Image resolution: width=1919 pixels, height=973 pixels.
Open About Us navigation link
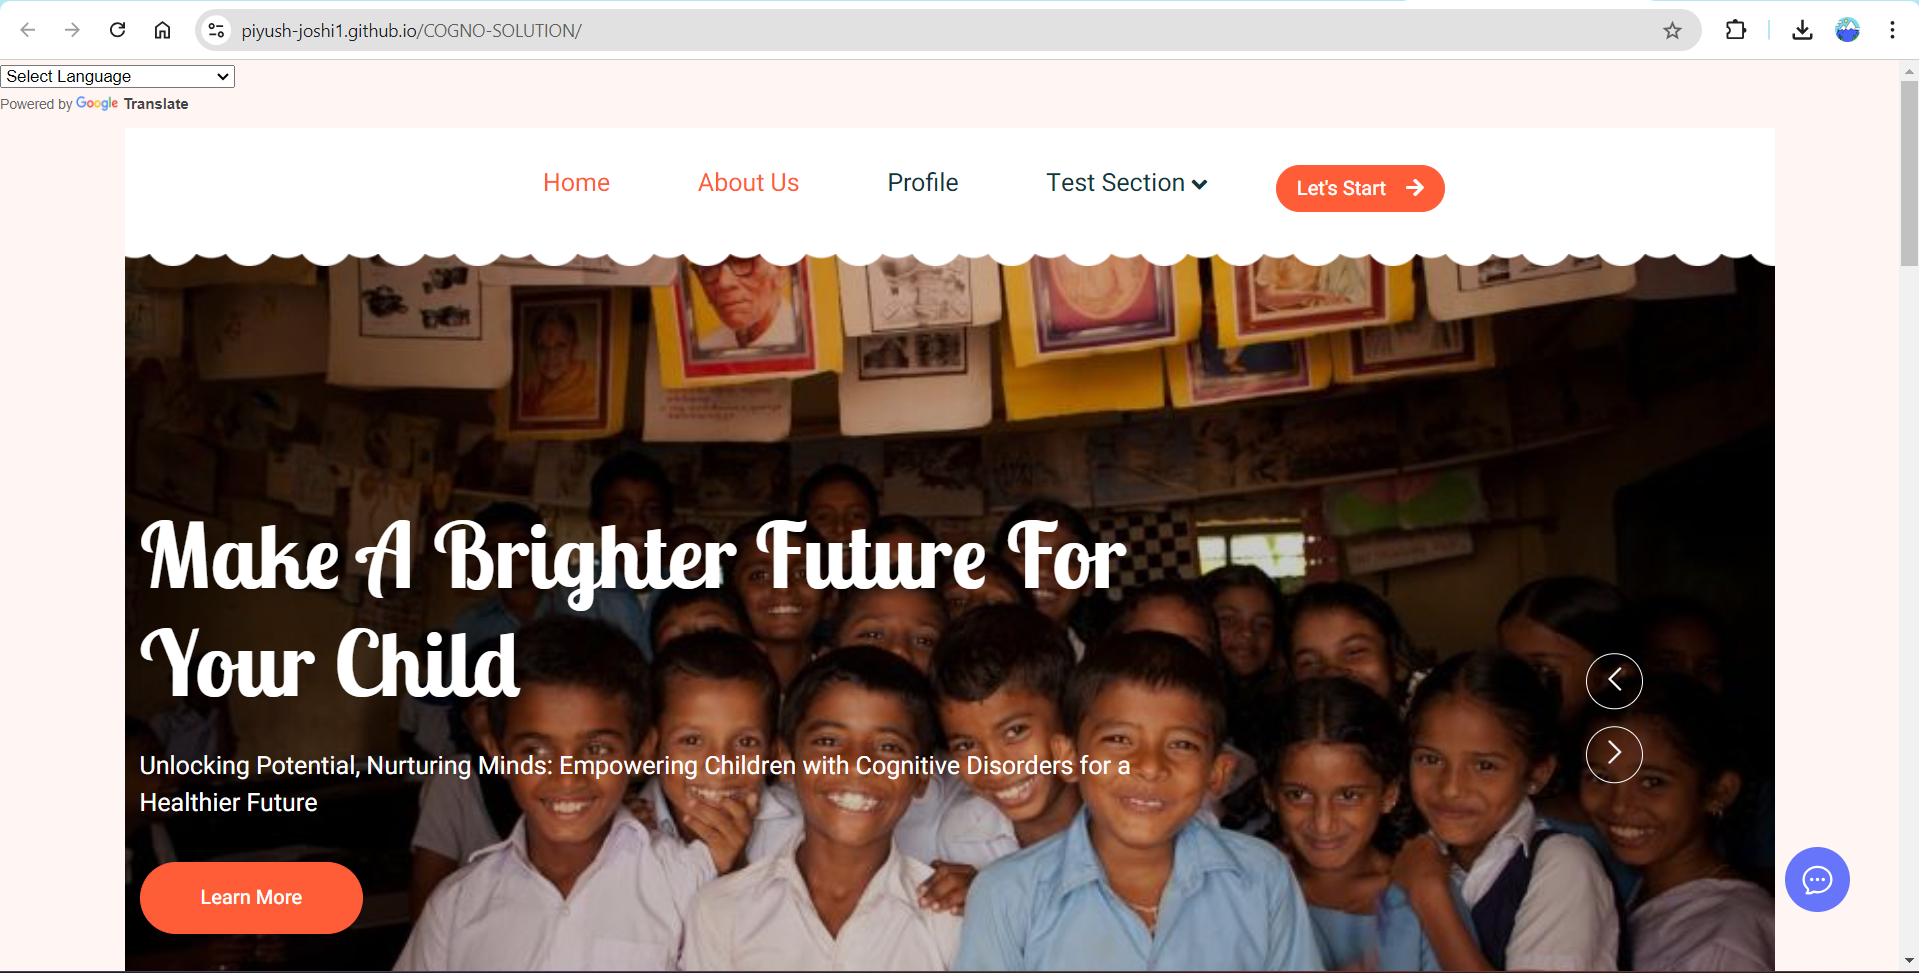[748, 183]
